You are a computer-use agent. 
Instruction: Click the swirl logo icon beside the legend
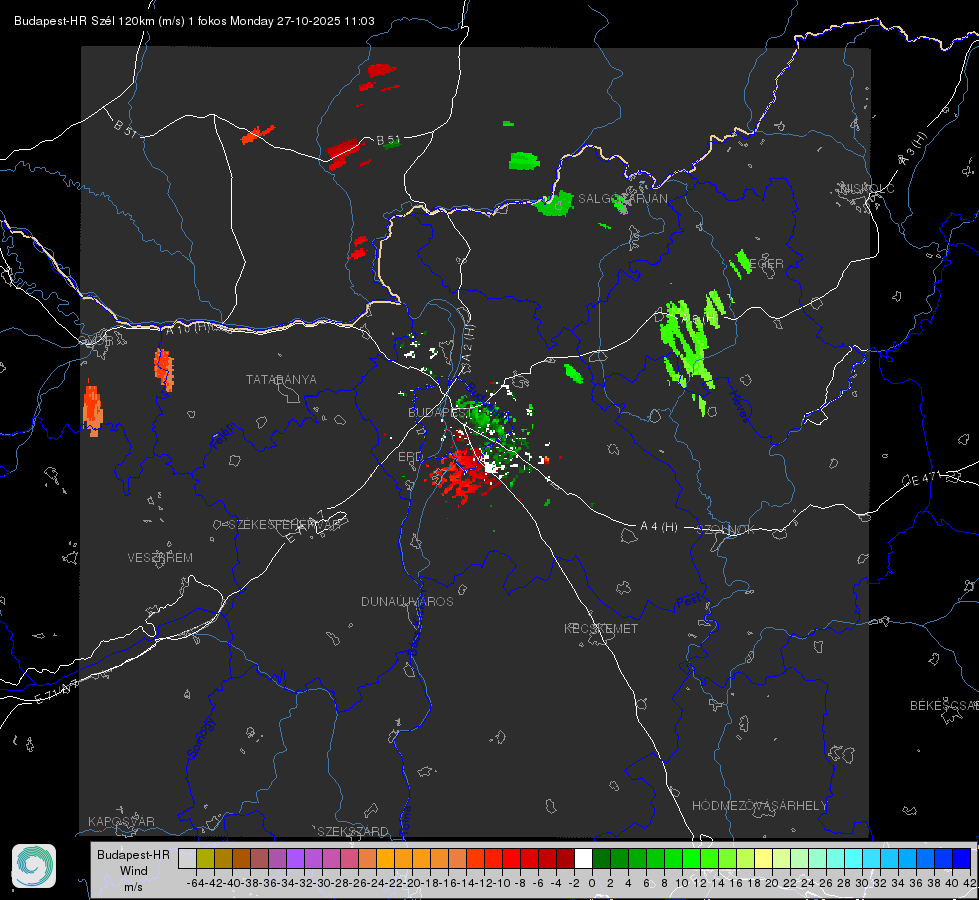(34, 866)
